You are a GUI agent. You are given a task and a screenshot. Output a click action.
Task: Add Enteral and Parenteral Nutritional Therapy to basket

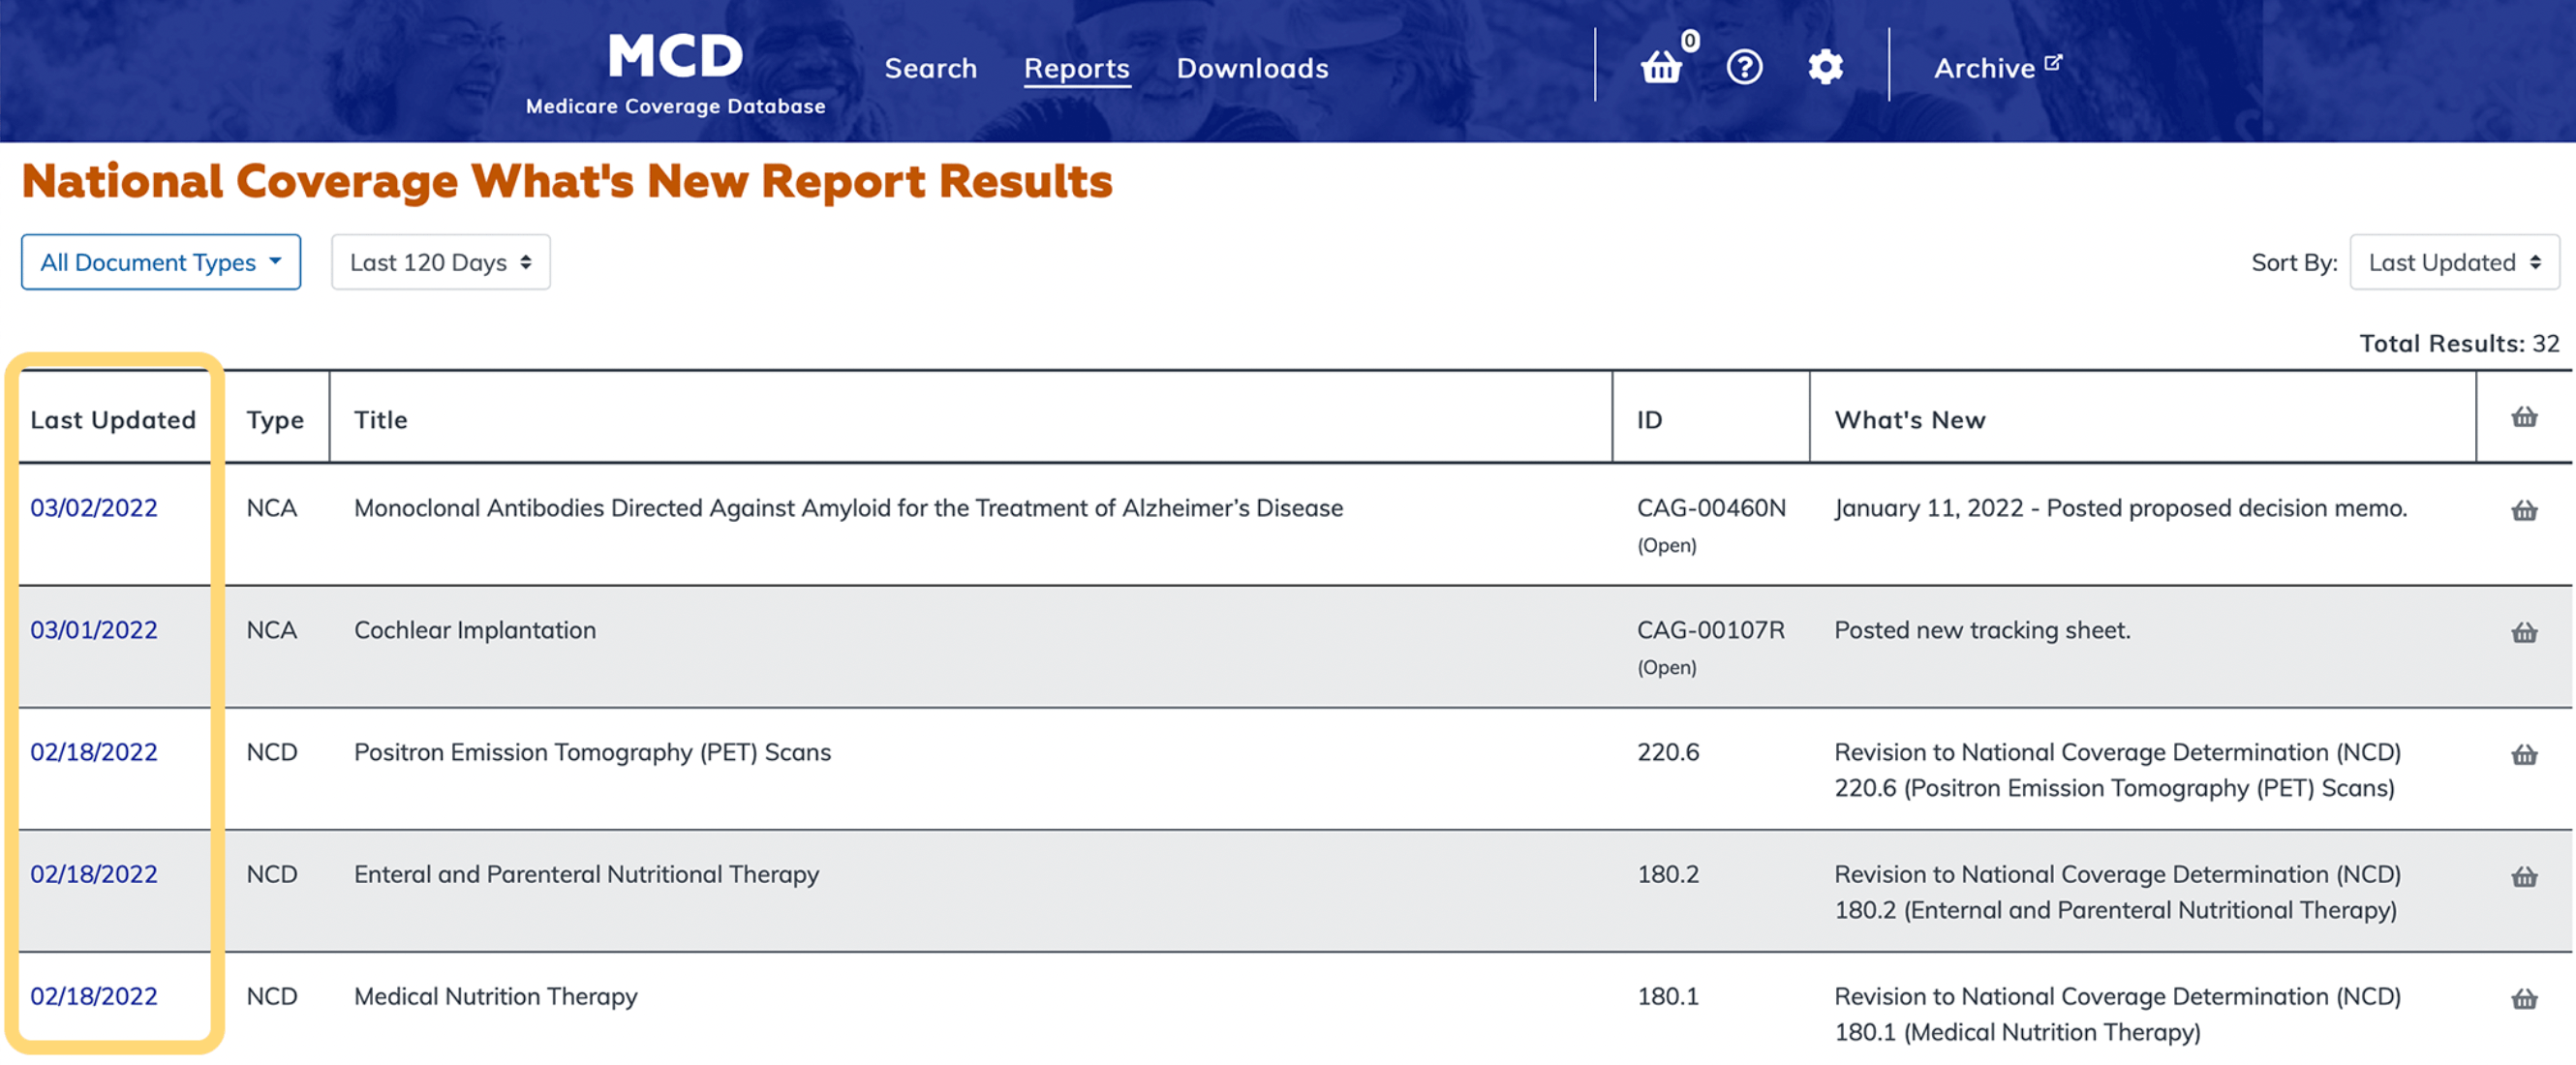[x=2523, y=876]
